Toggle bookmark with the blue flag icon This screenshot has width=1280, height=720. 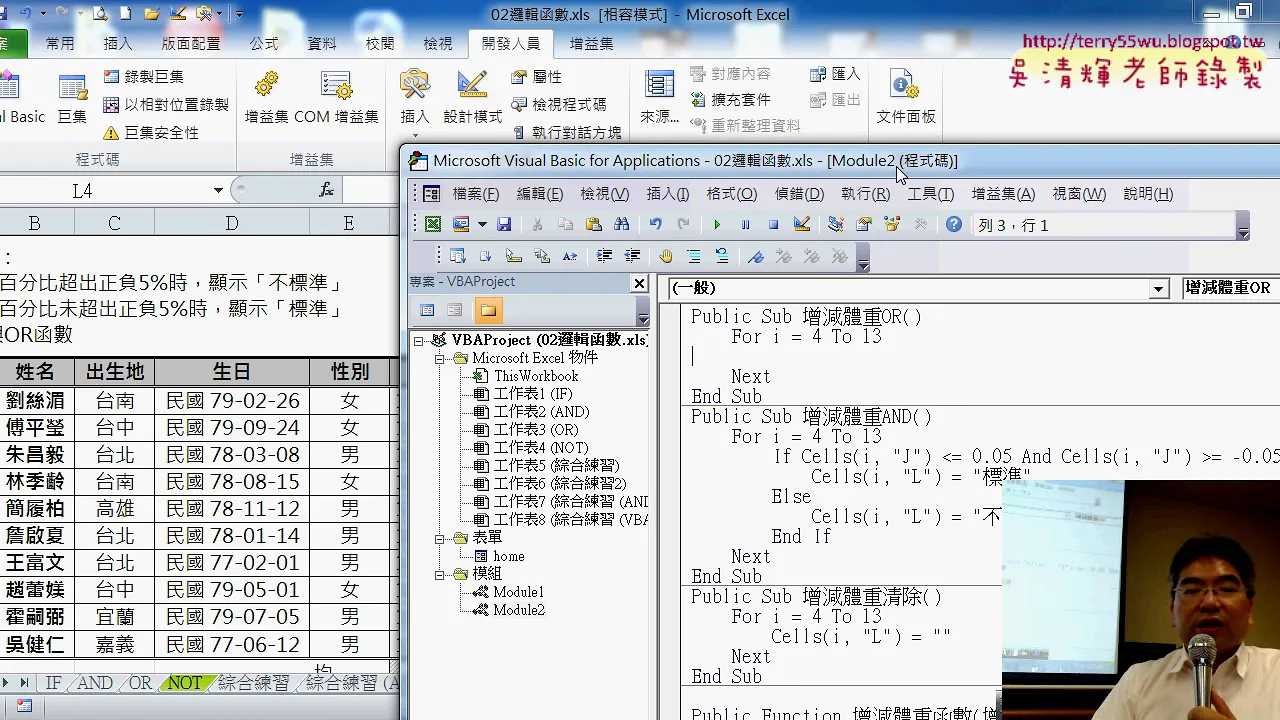tap(756, 257)
